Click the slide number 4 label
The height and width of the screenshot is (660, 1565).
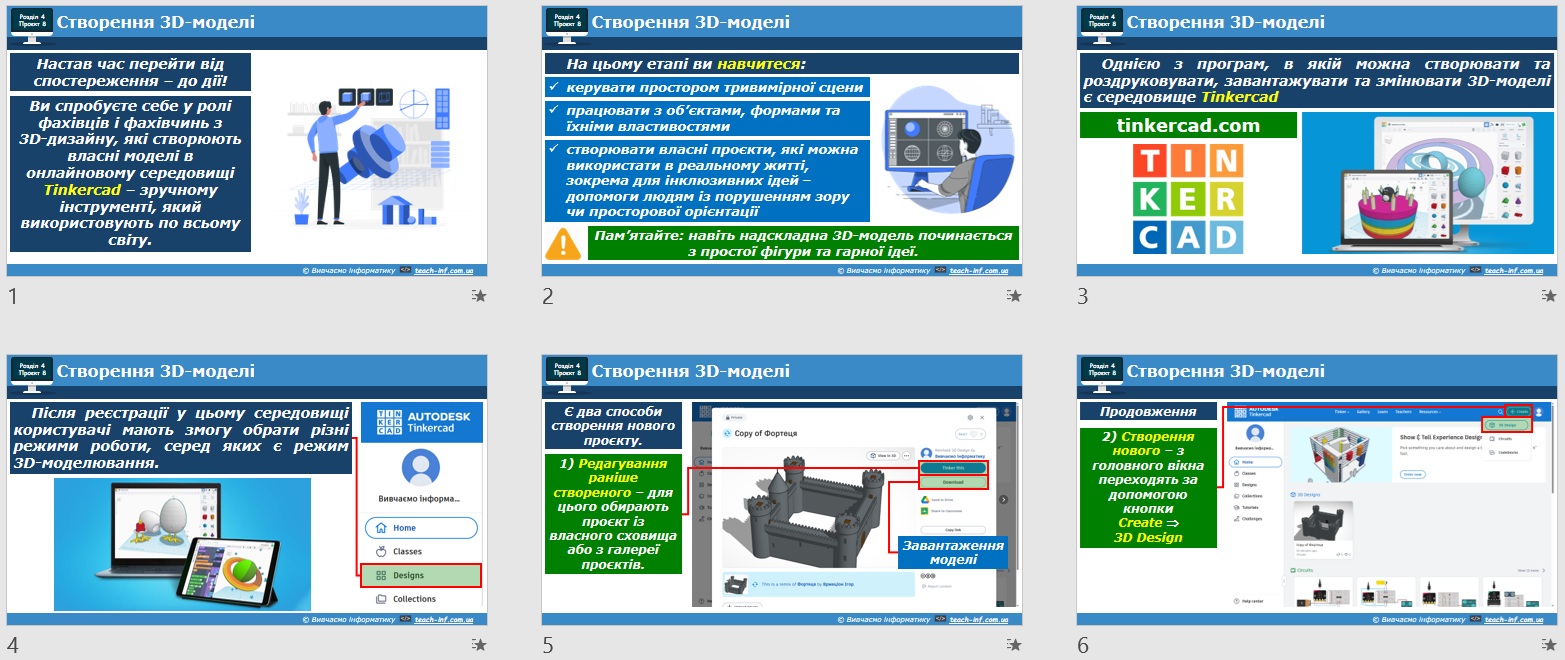pyautogui.click(x=13, y=645)
